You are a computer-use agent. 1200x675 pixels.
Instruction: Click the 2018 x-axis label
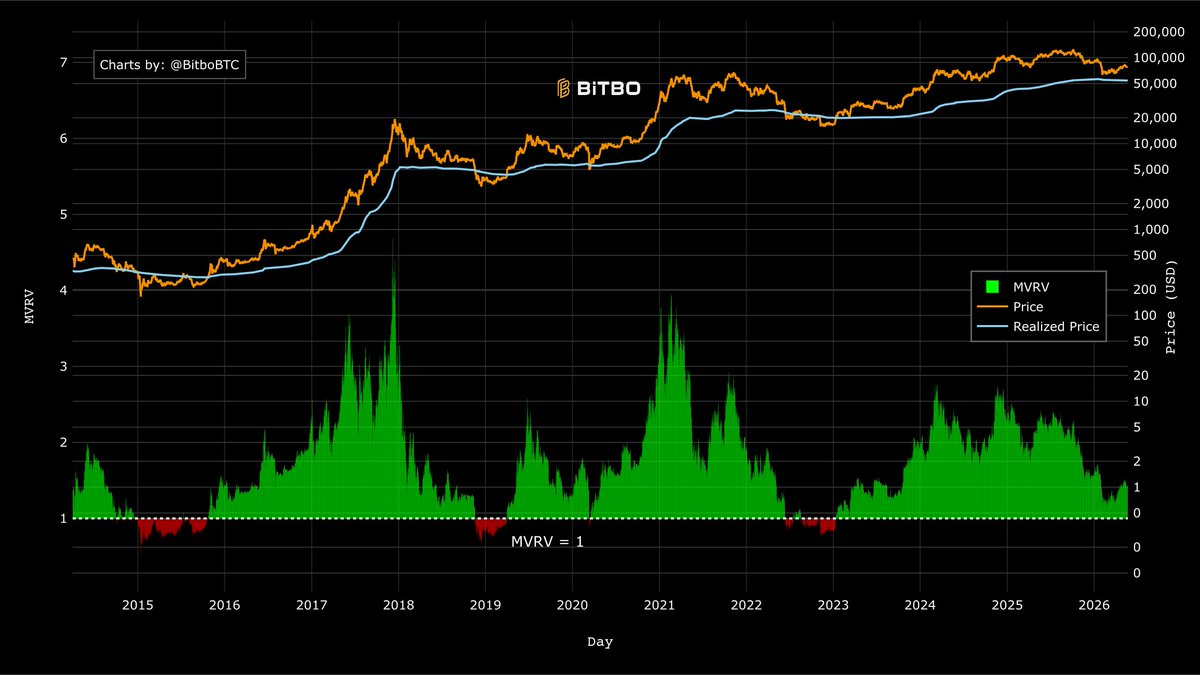click(398, 605)
